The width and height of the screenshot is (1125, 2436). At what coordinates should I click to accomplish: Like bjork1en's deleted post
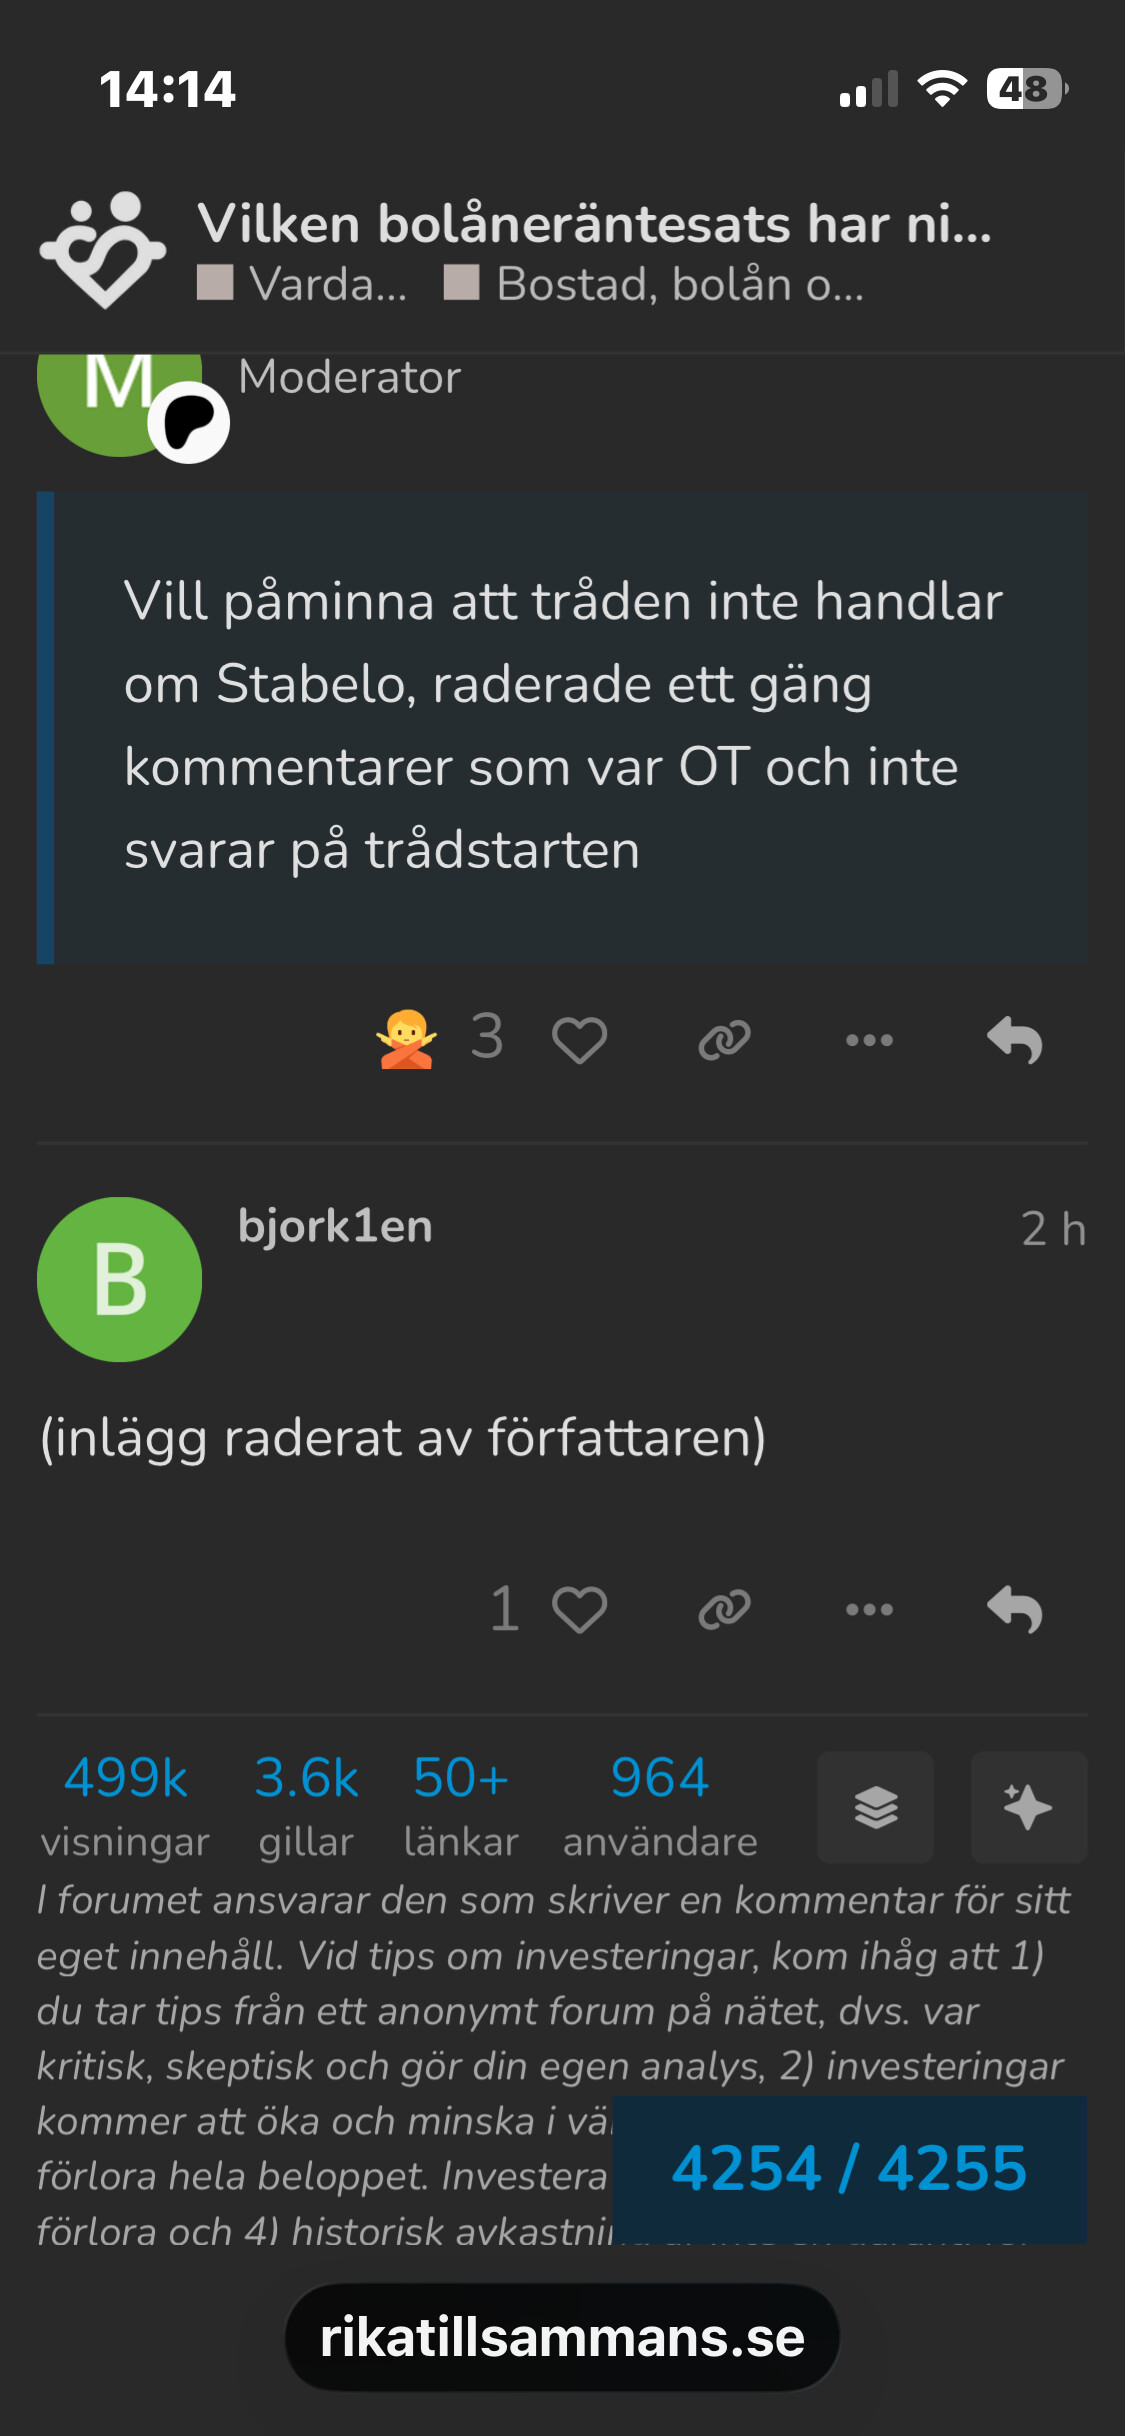[x=579, y=1610]
